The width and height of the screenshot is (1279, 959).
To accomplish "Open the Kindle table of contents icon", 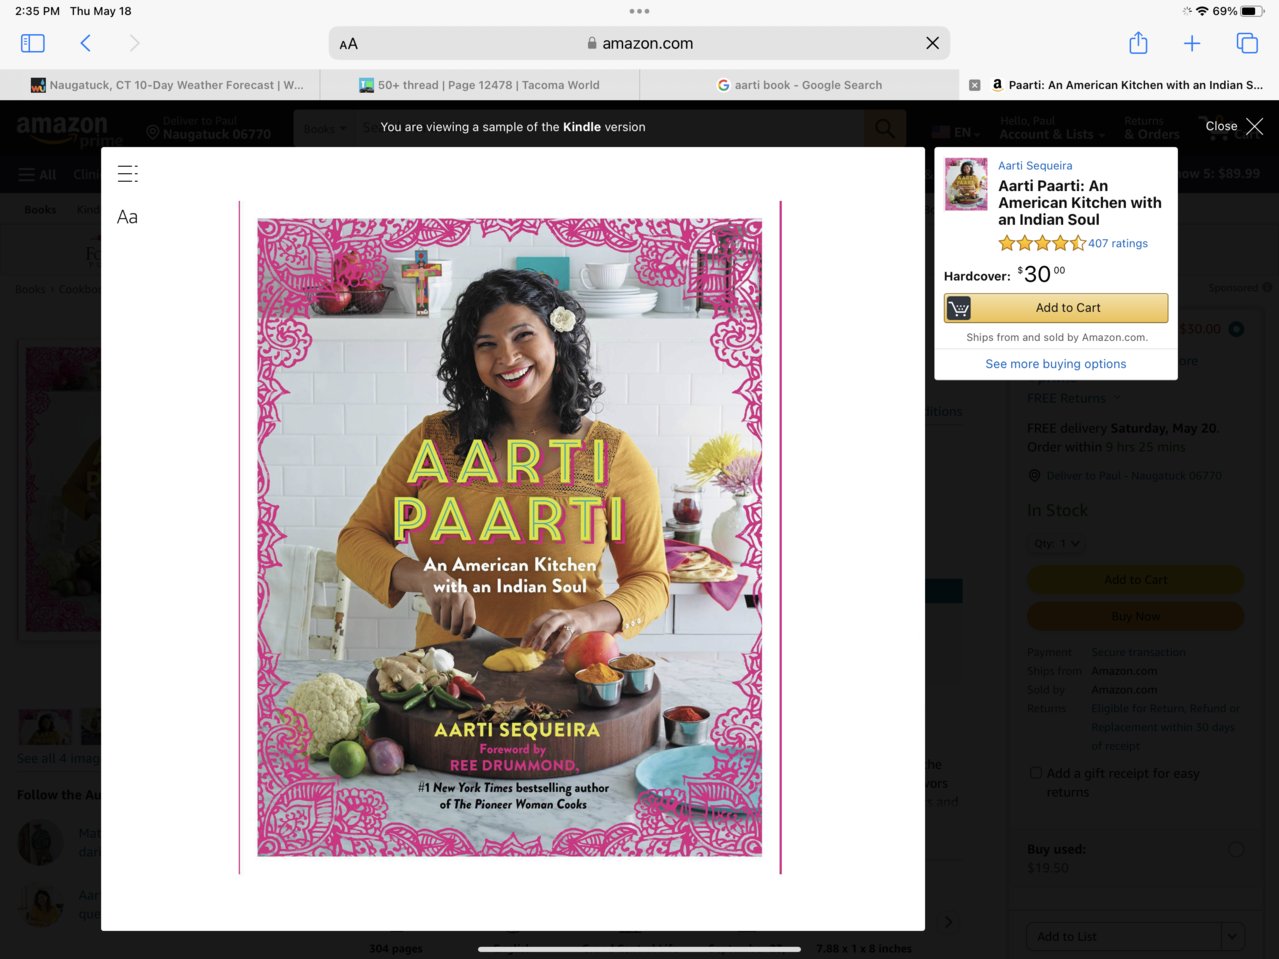I will coord(128,173).
